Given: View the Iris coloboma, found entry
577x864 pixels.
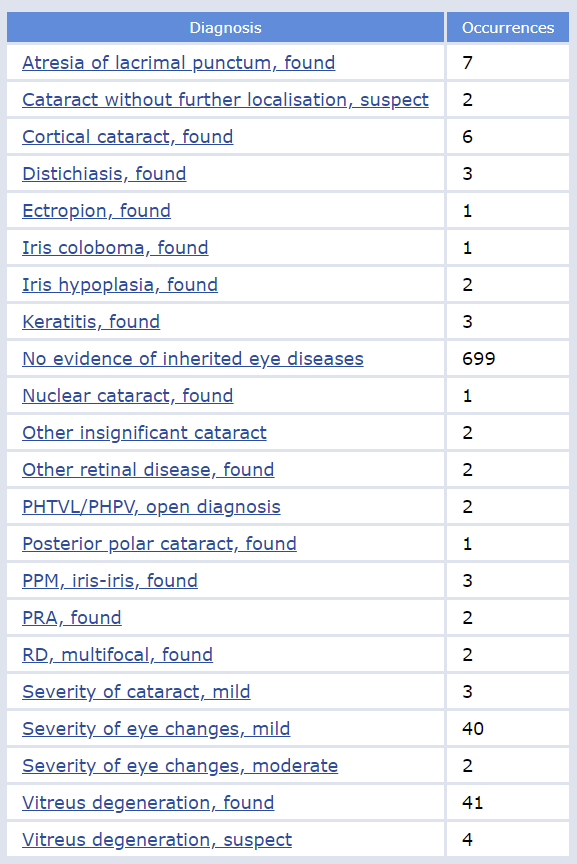Looking at the screenshot, I should (x=115, y=247).
